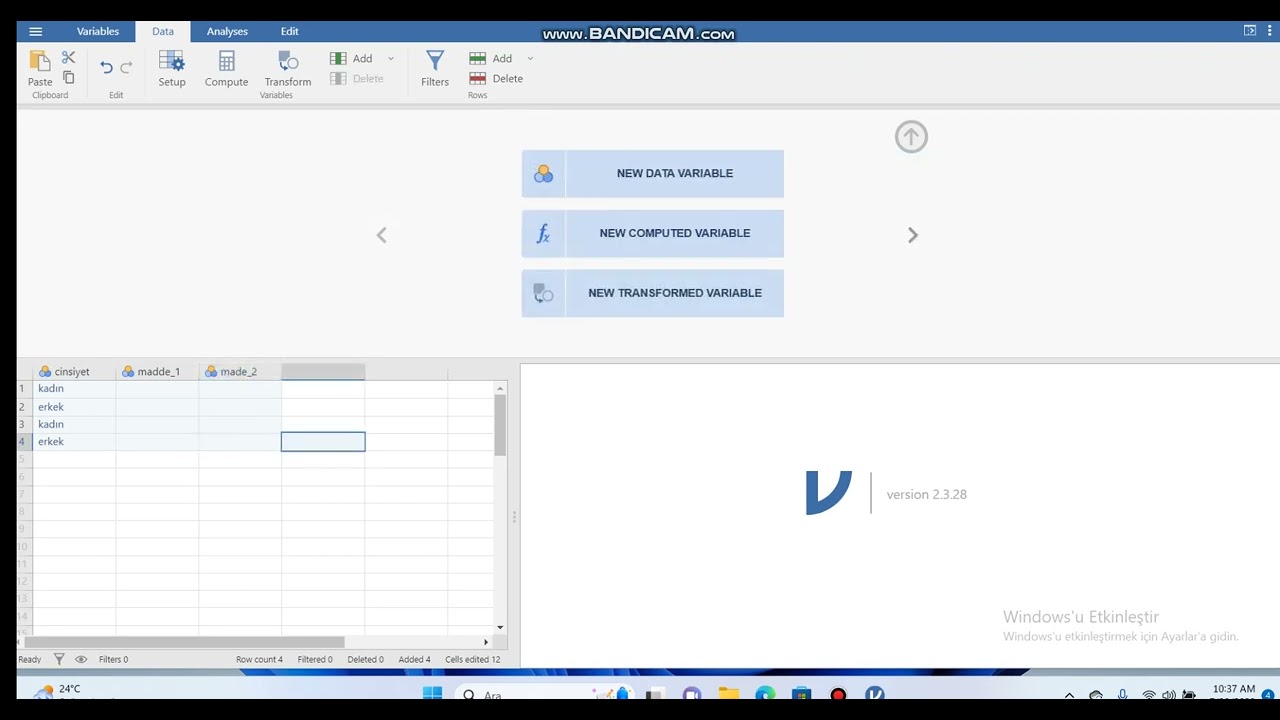Select row 3 cell 'kadın'
Viewport: 1280px width, 720px height.
point(75,424)
